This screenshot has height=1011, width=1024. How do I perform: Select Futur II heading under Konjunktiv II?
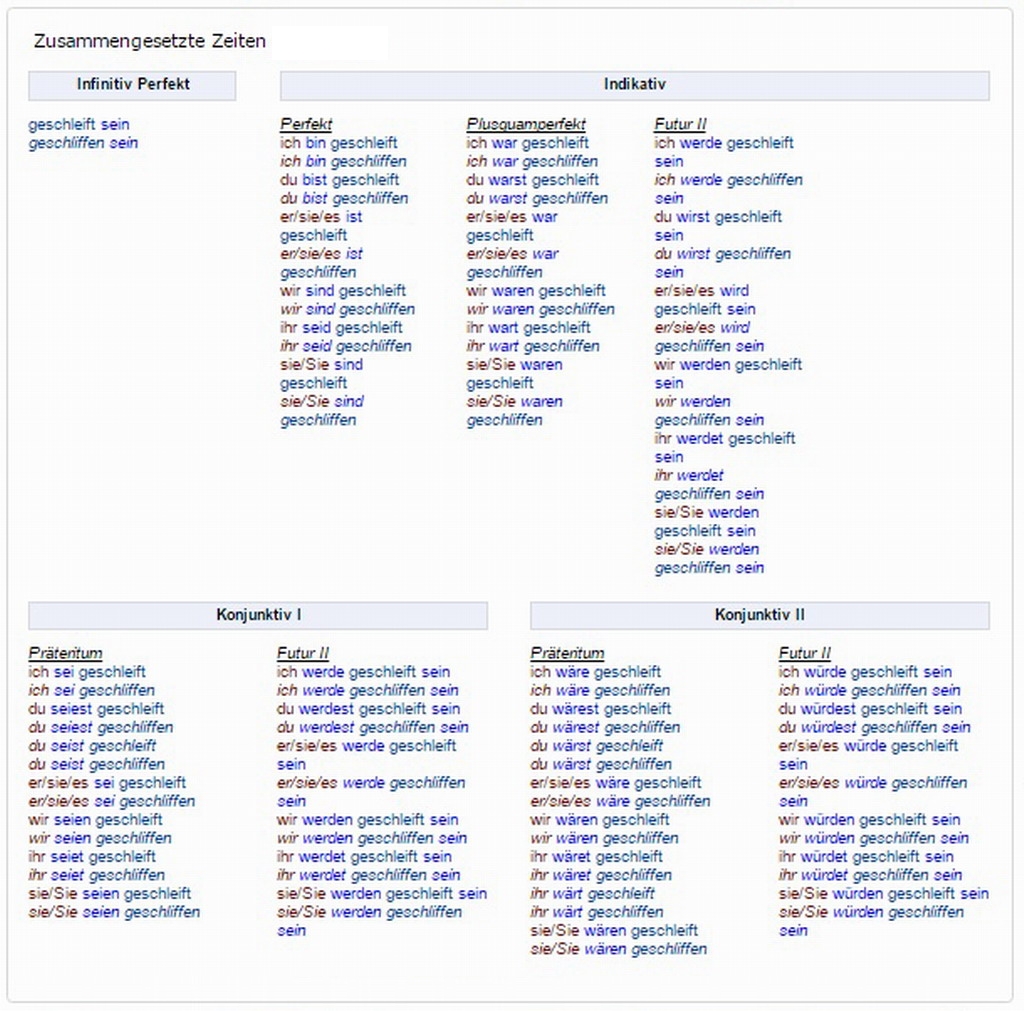click(x=805, y=654)
